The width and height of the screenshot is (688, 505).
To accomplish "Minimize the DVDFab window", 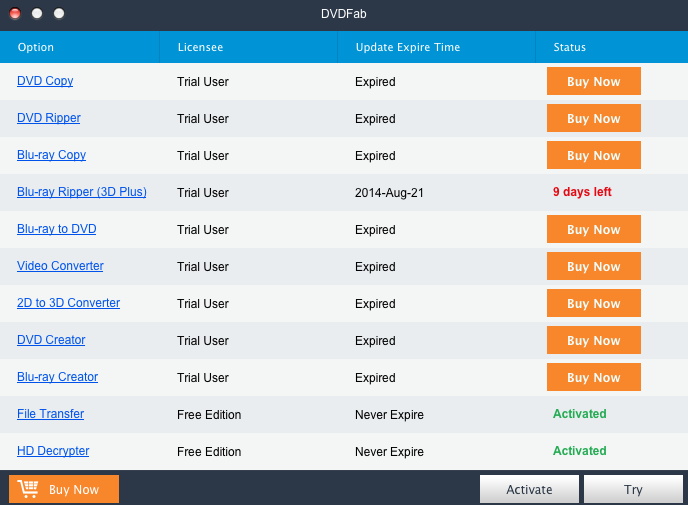I will pos(37,14).
